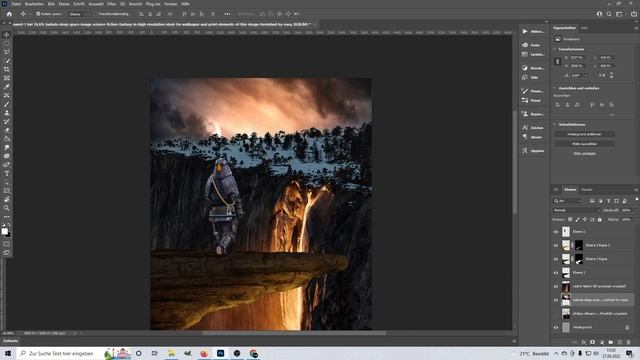Screen dimensions: 640x360
Task: Open Firefox from the taskbar
Action: (x=204, y=353)
